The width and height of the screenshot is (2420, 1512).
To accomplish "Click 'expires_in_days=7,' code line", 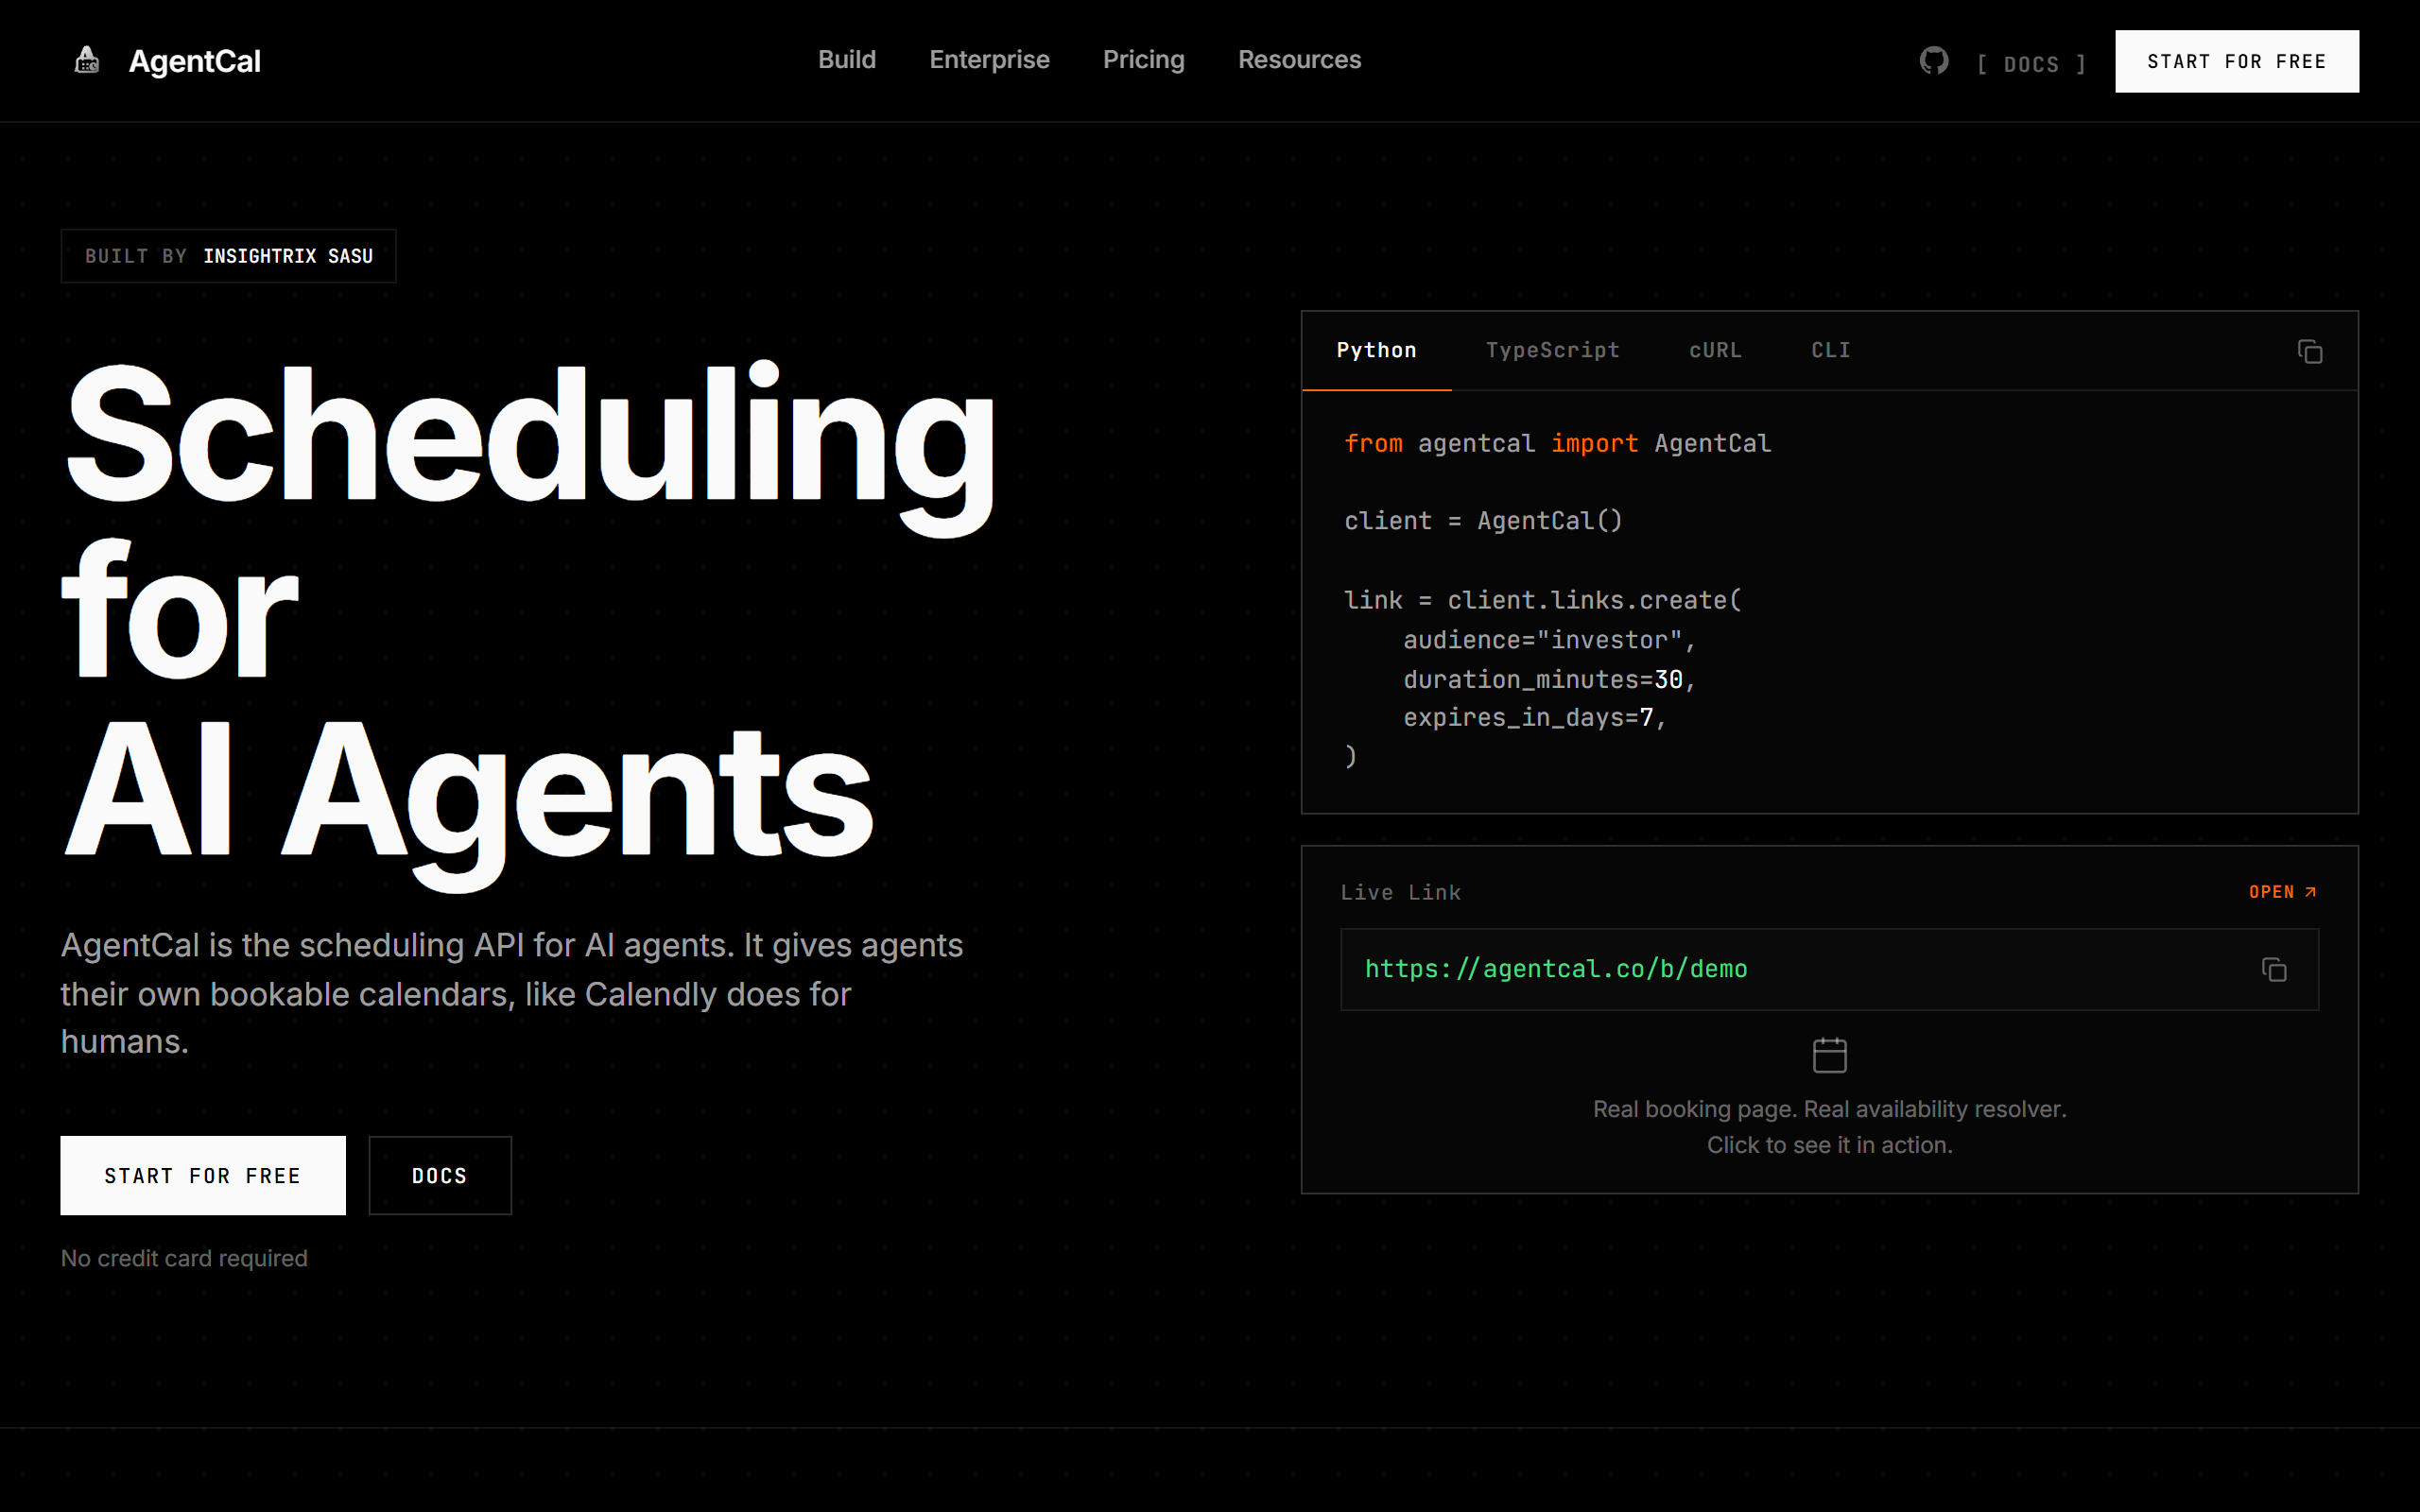I will click(x=1534, y=718).
